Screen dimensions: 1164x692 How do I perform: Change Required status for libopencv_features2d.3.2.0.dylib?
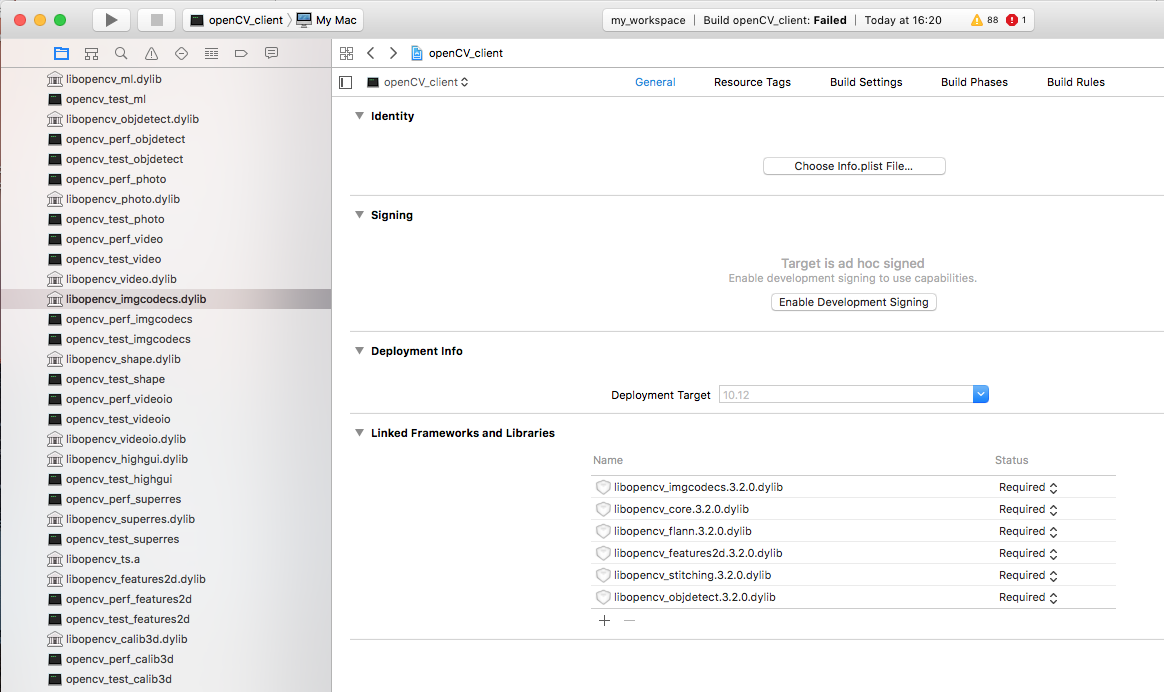1028,553
